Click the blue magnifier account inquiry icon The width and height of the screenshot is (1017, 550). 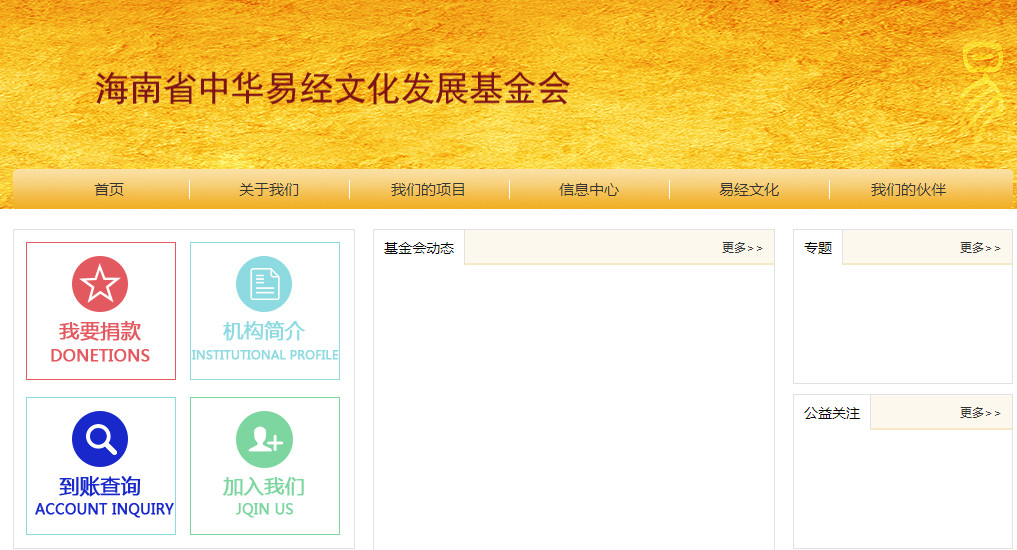pyautogui.click(x=100, y=439)
